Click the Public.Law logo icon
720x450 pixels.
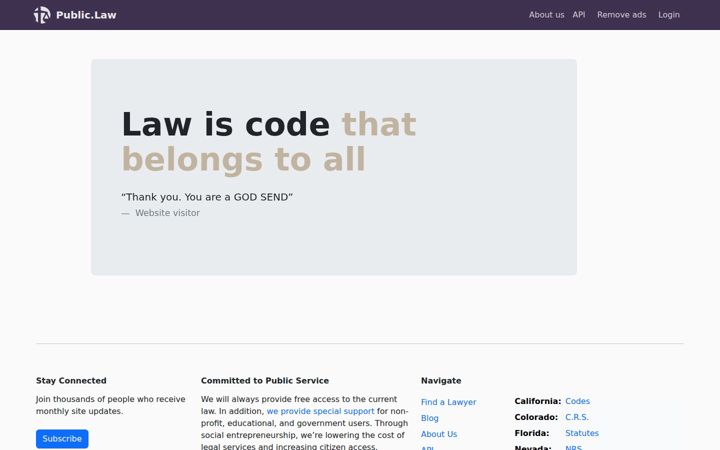(42, 15)
